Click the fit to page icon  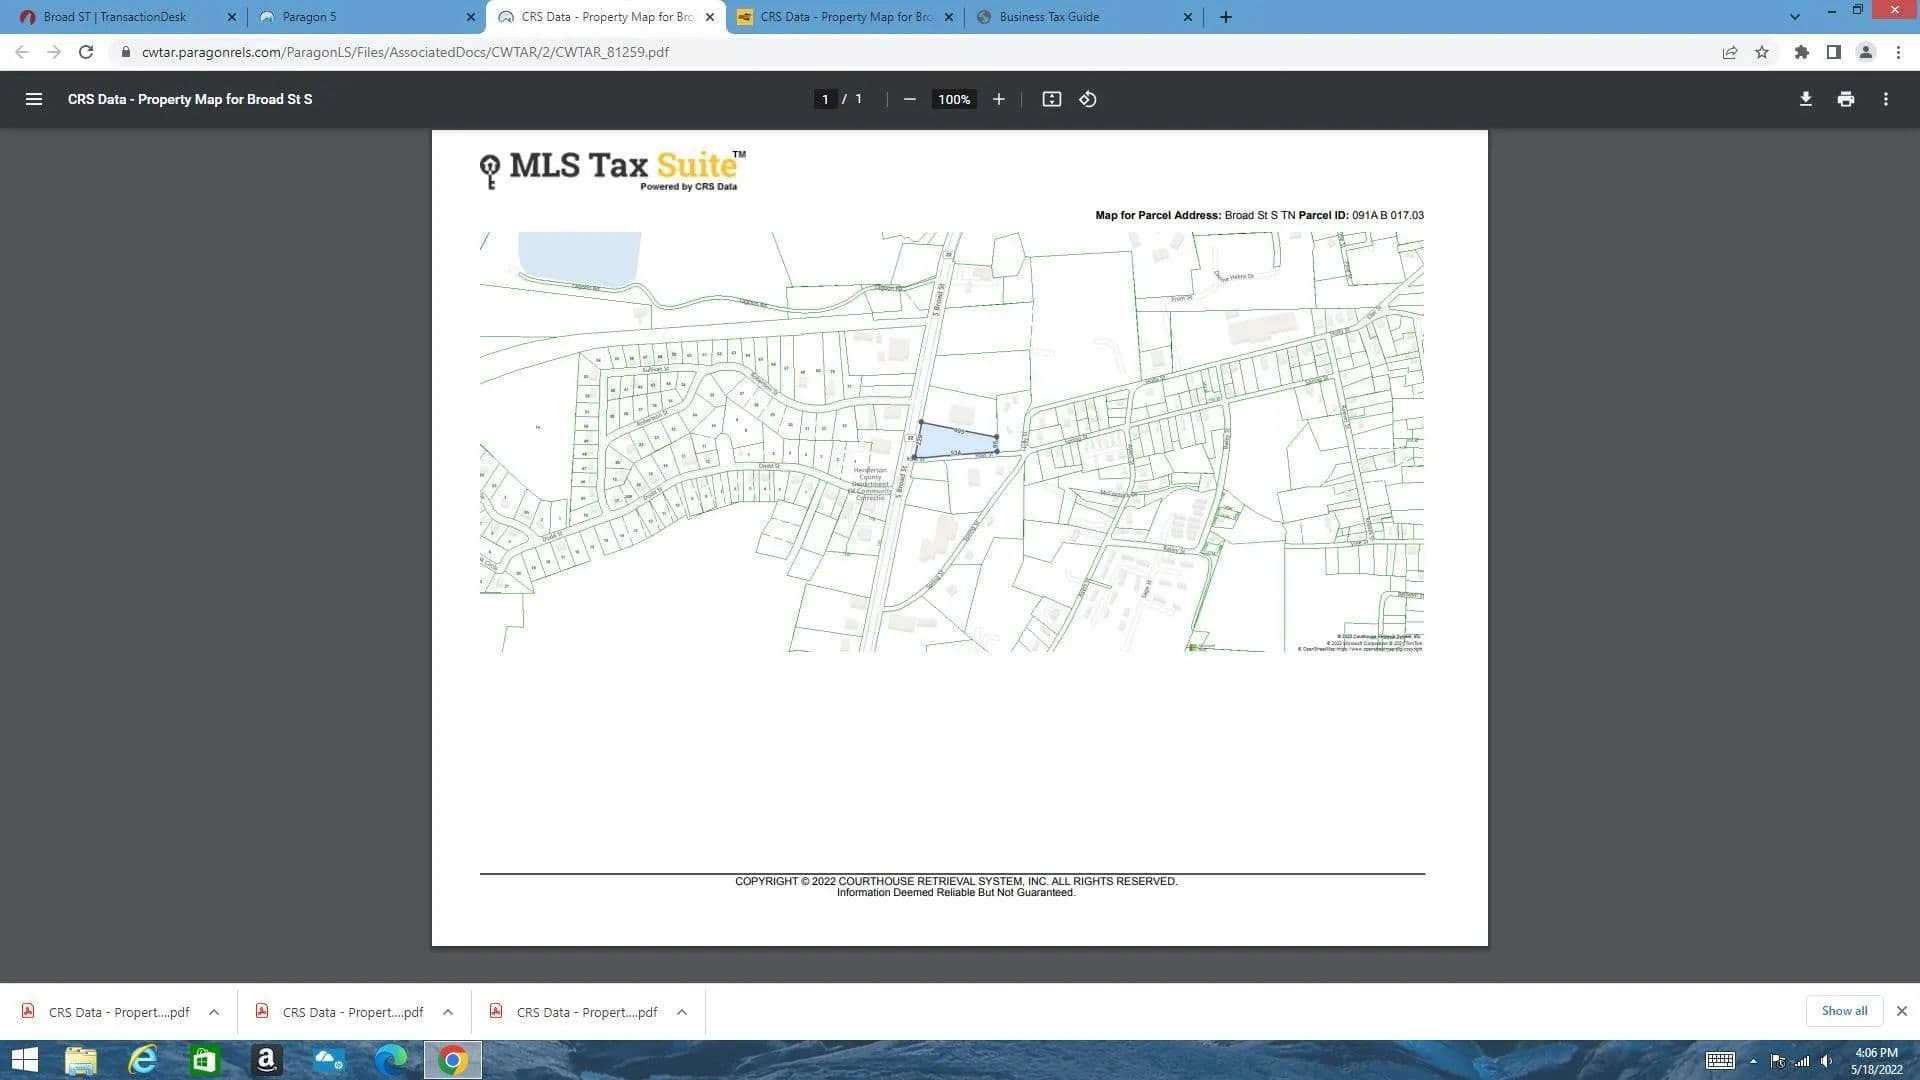pyautogui.click(x=1051, y=99)
